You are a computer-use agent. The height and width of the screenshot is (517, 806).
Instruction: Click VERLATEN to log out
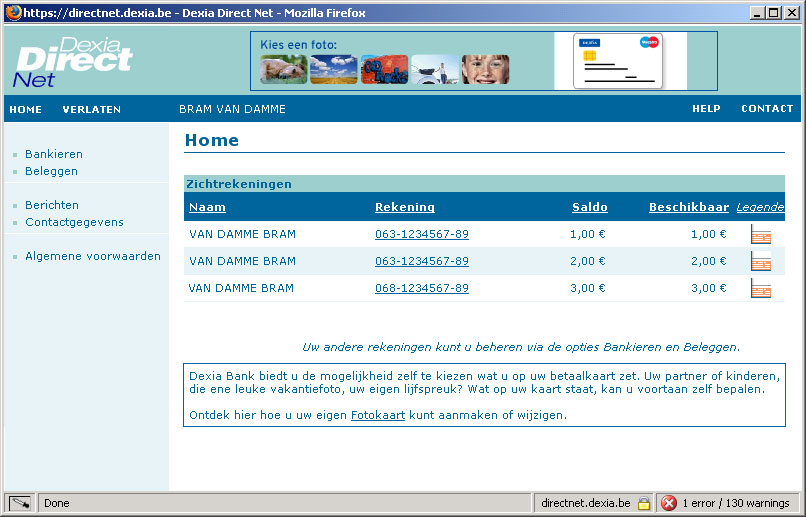(91, 109)
